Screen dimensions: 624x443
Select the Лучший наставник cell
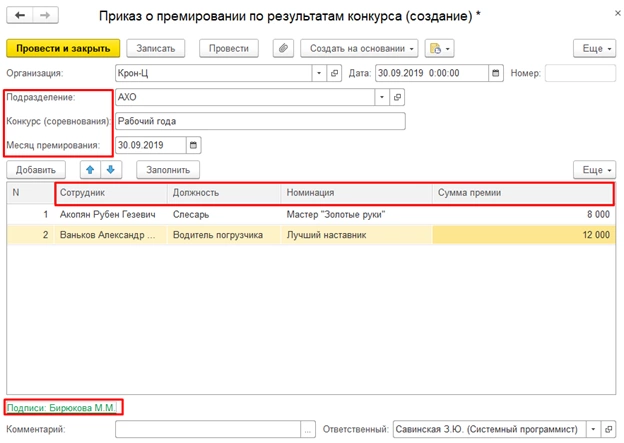point(357,235)
